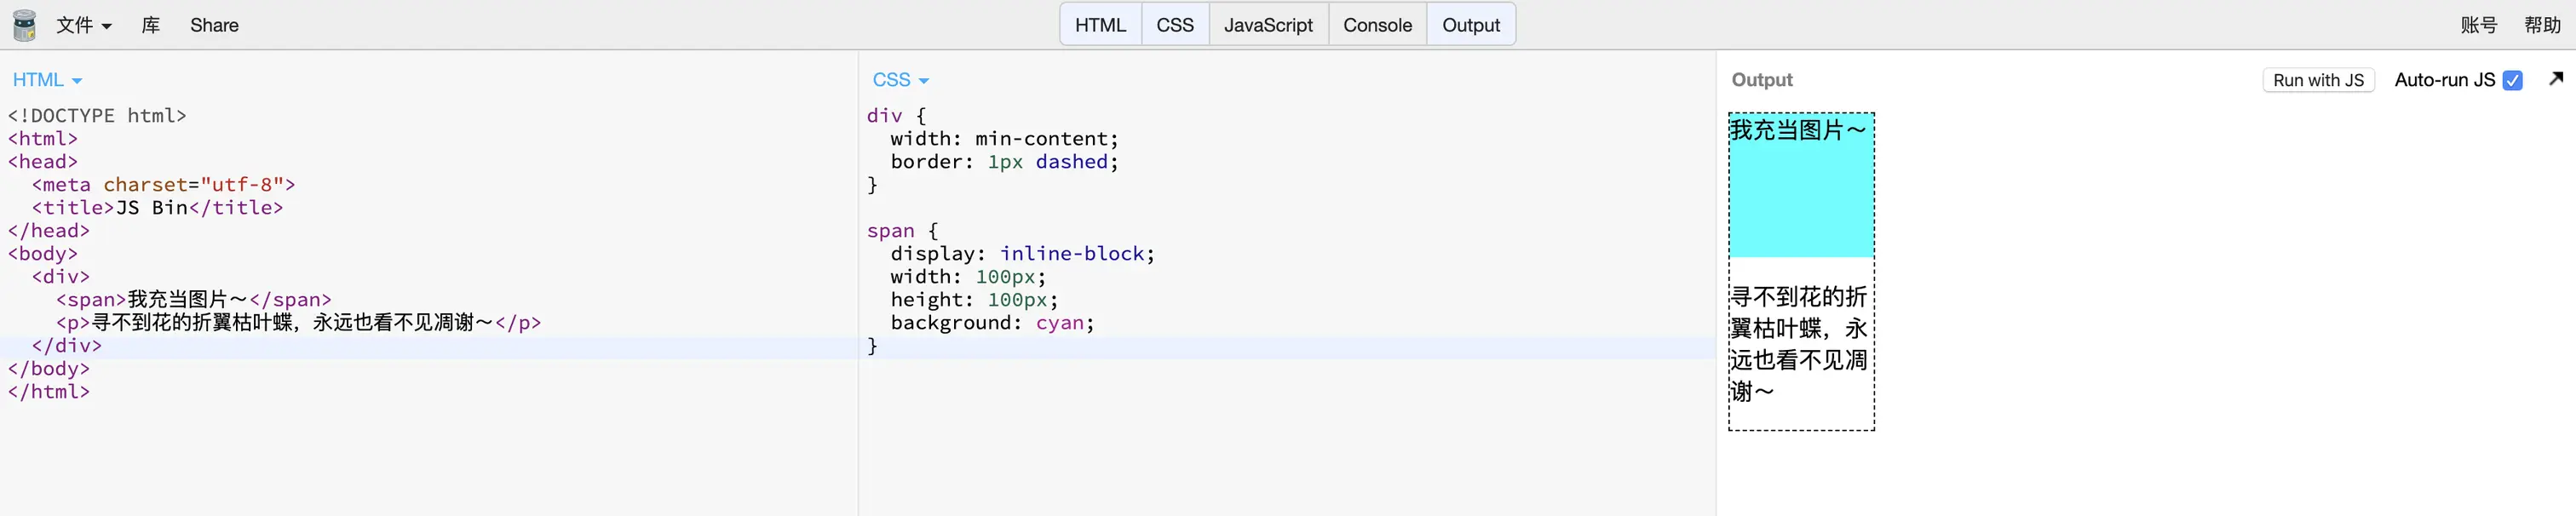Open the Share menu
This screenshot has height=516, width=2576.
tap(214, 25)
